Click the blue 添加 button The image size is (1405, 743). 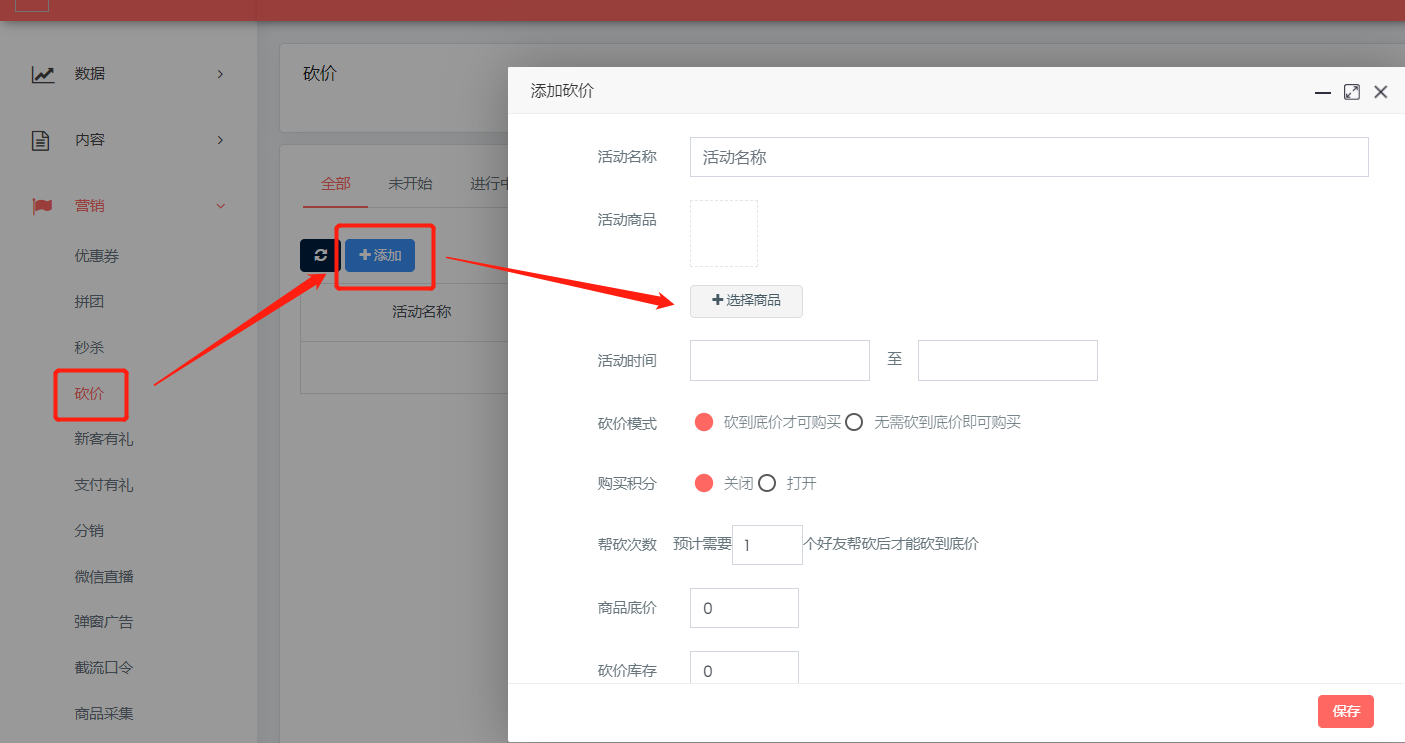[x=380, y=255]
